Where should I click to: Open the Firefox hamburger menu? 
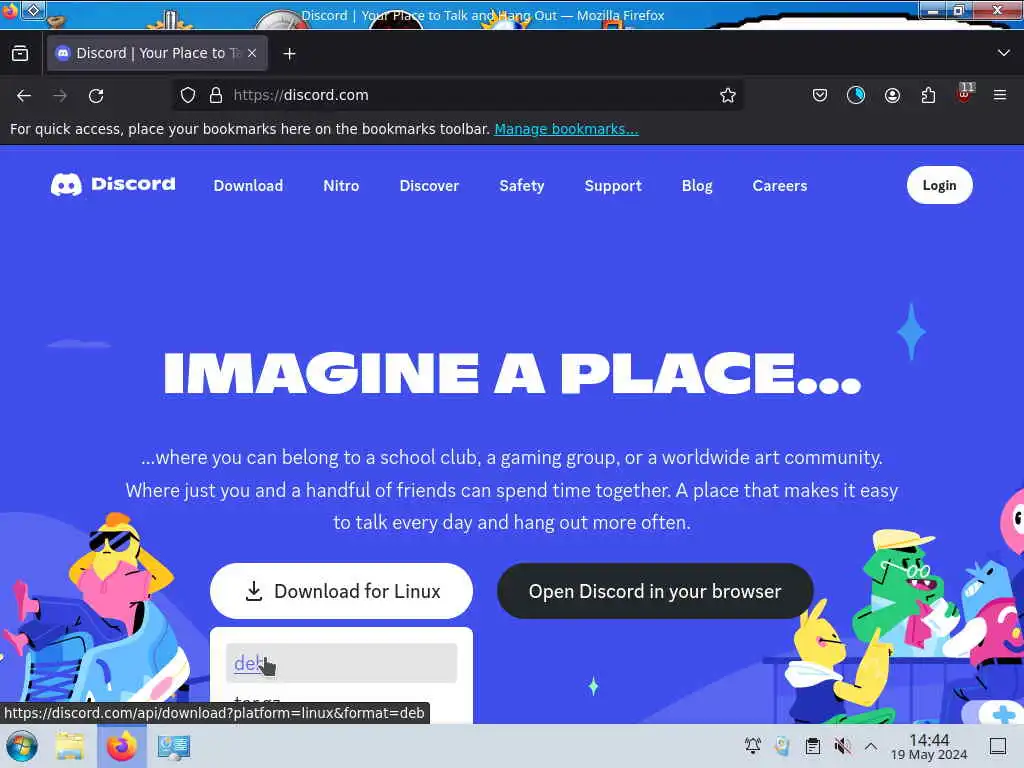click(1000, 95)
